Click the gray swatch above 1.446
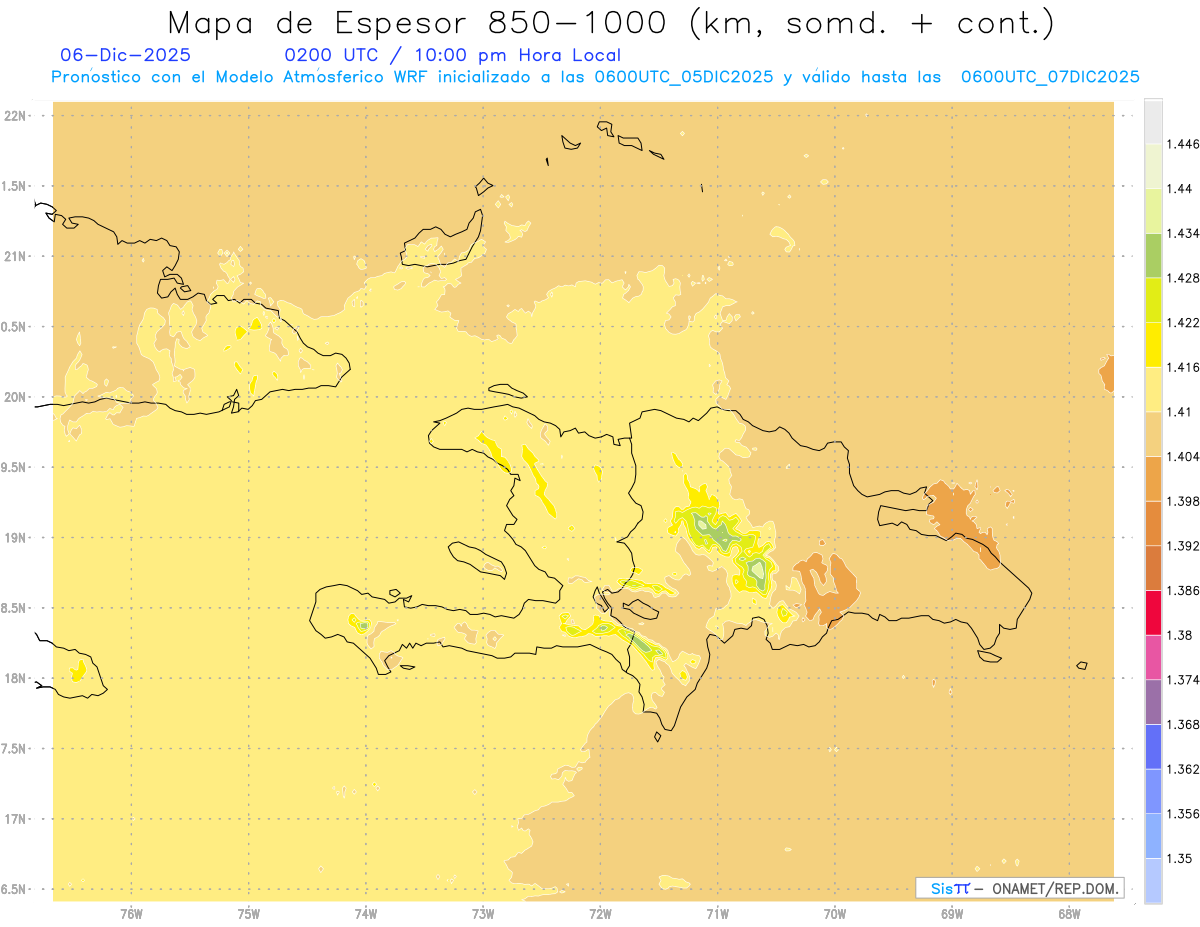Image resolution: width=1200 pixels, height=927 pixels. pyautogui.click(x=1153, y=121)
